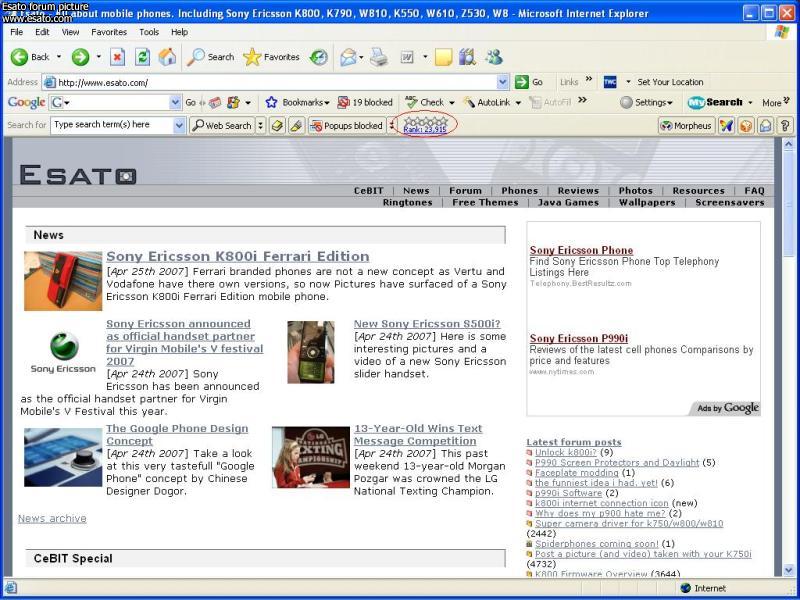
Task: Expand the Links toolbar chevron
Action: [x=589, y=80]
